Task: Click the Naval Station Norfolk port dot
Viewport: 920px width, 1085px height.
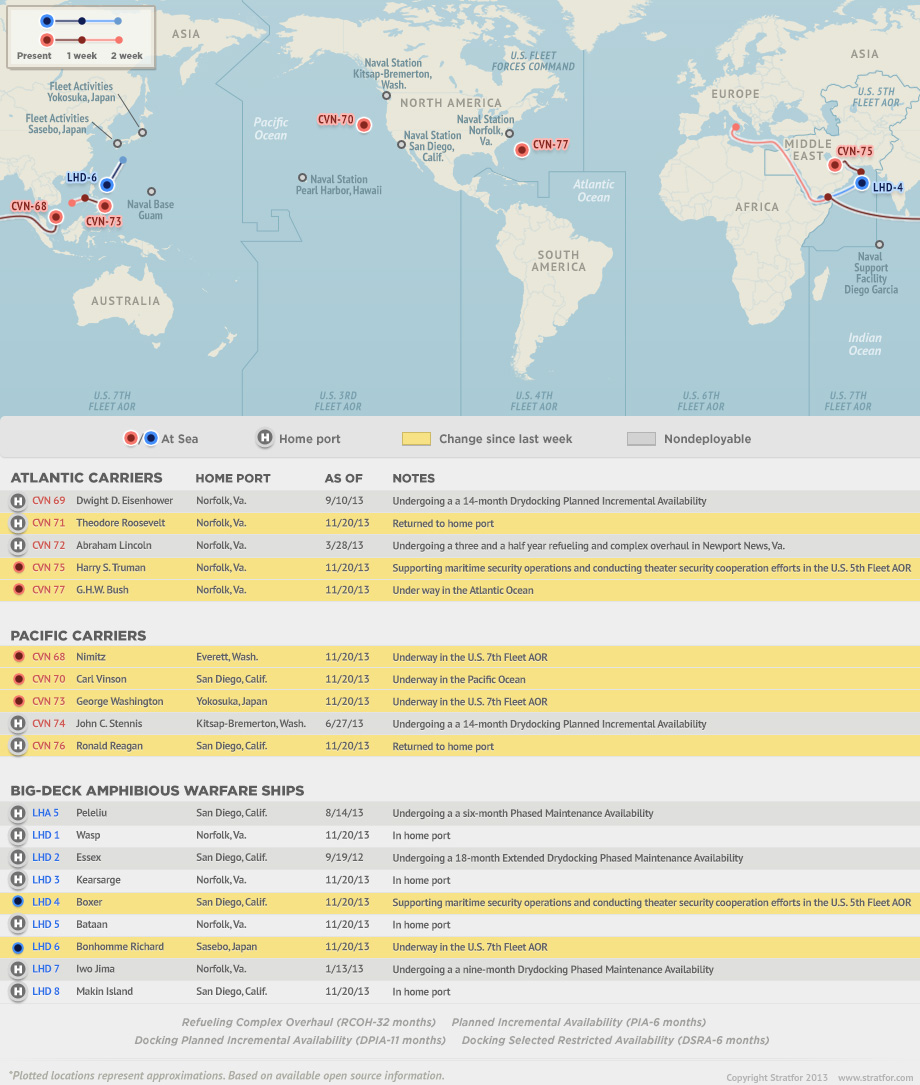Action: click(509, 133)
